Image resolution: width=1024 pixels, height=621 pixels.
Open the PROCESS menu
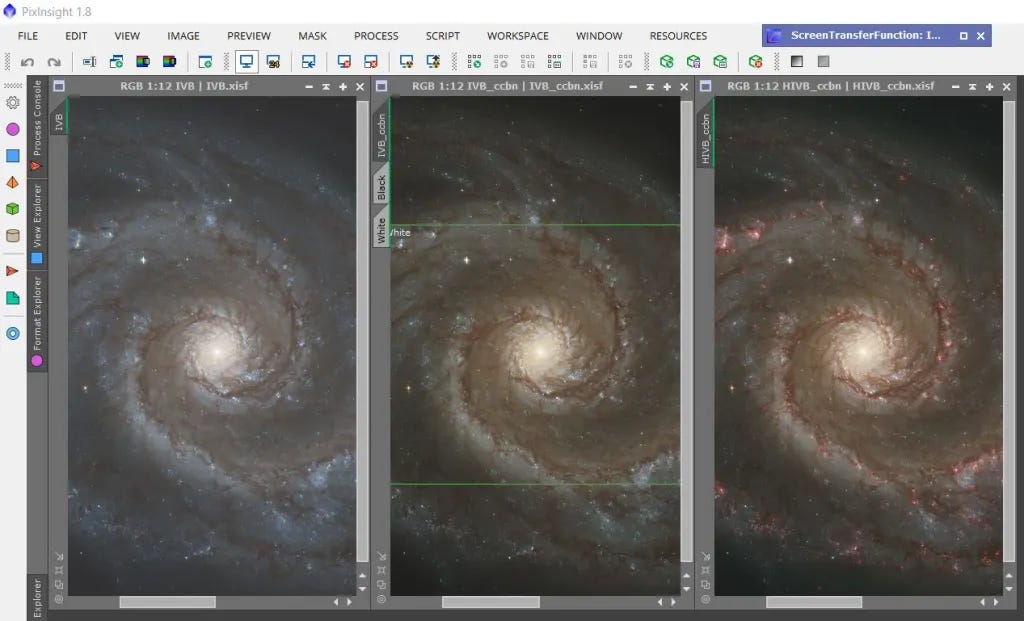376,36
